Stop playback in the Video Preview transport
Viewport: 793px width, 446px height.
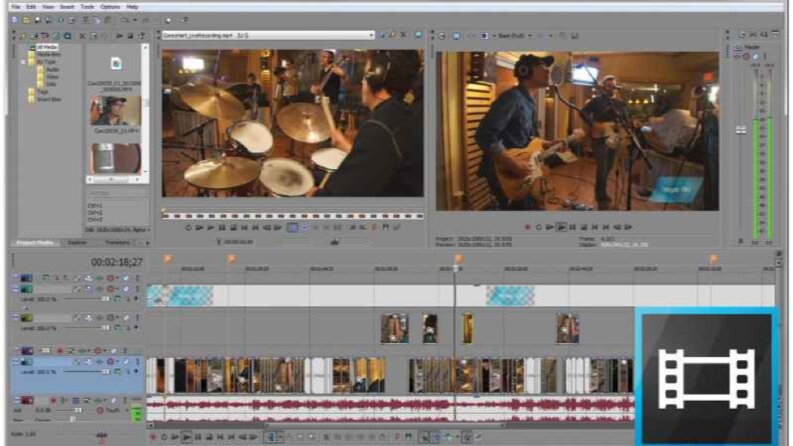584,228
